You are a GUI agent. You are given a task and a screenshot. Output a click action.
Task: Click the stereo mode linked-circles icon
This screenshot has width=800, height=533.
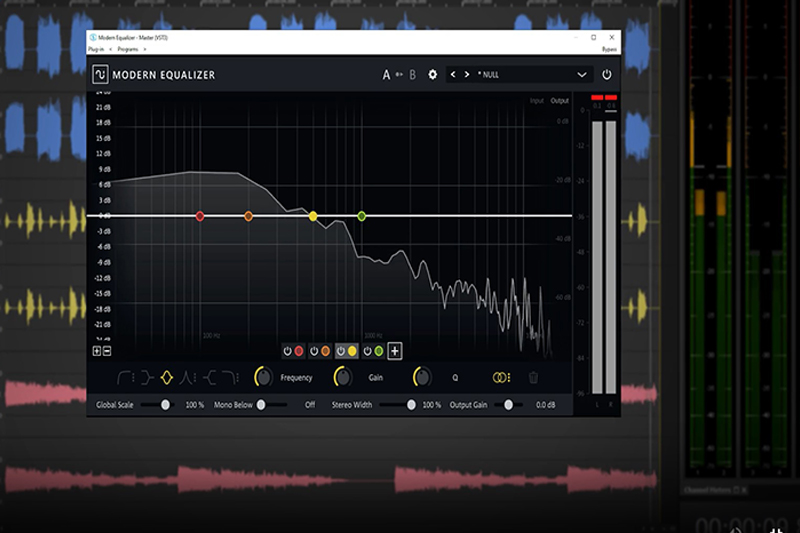click(501, 377)
